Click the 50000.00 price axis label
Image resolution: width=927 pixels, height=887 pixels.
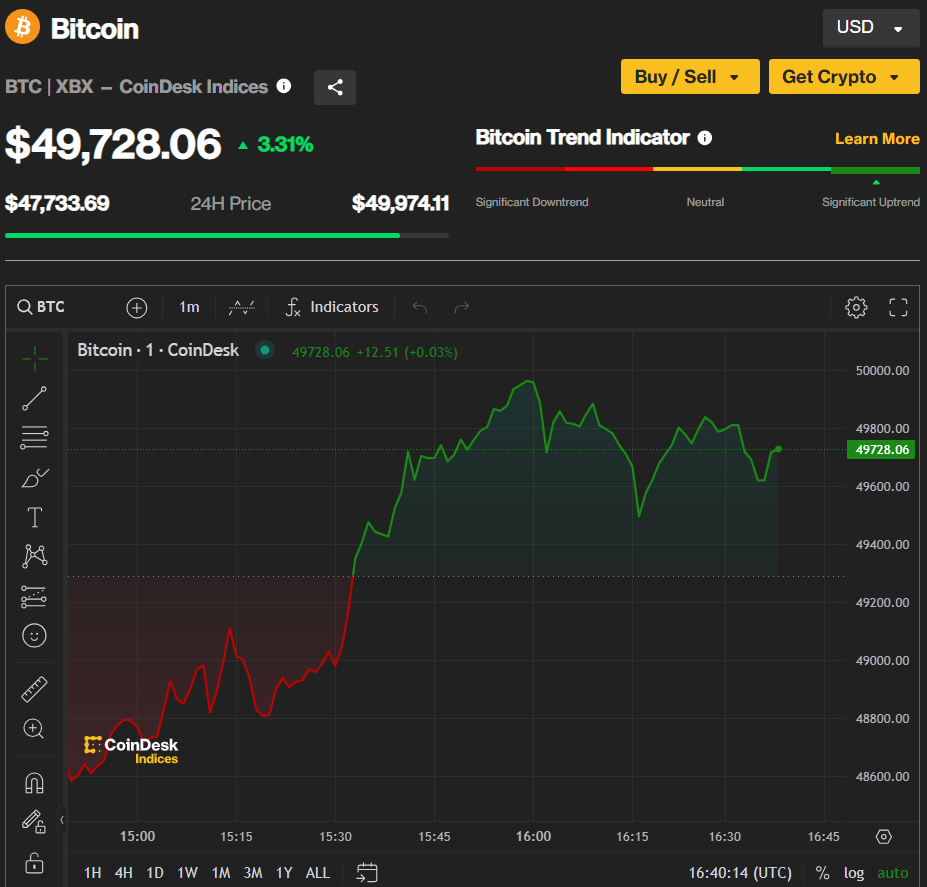click(883, 371)
